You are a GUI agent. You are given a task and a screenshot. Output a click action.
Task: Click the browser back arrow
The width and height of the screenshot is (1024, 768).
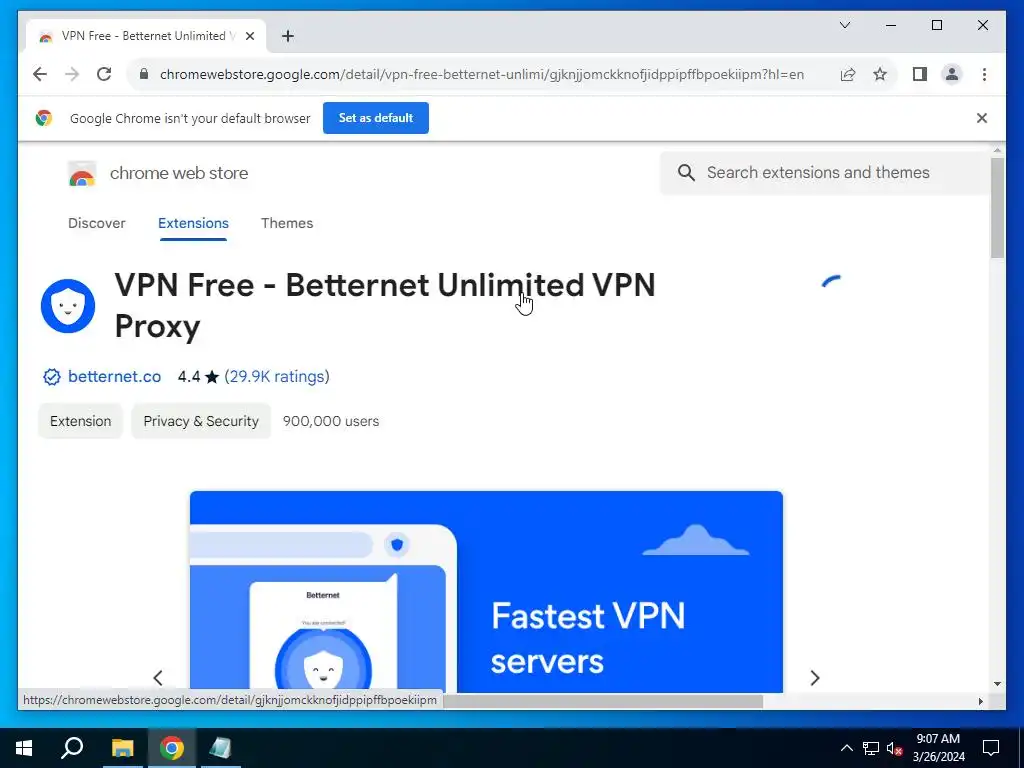click(x=40, y=74)
